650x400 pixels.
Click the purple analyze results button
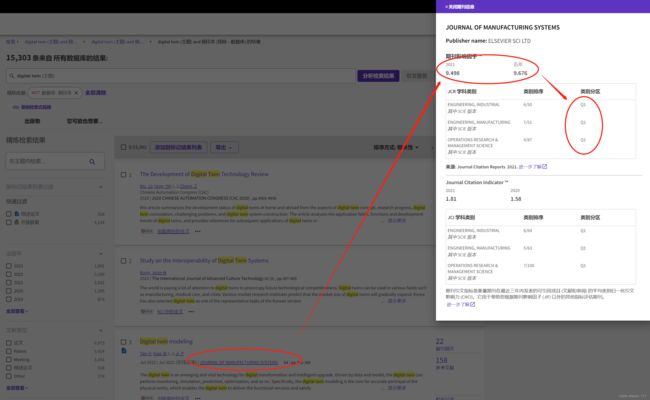coord(378,76)
